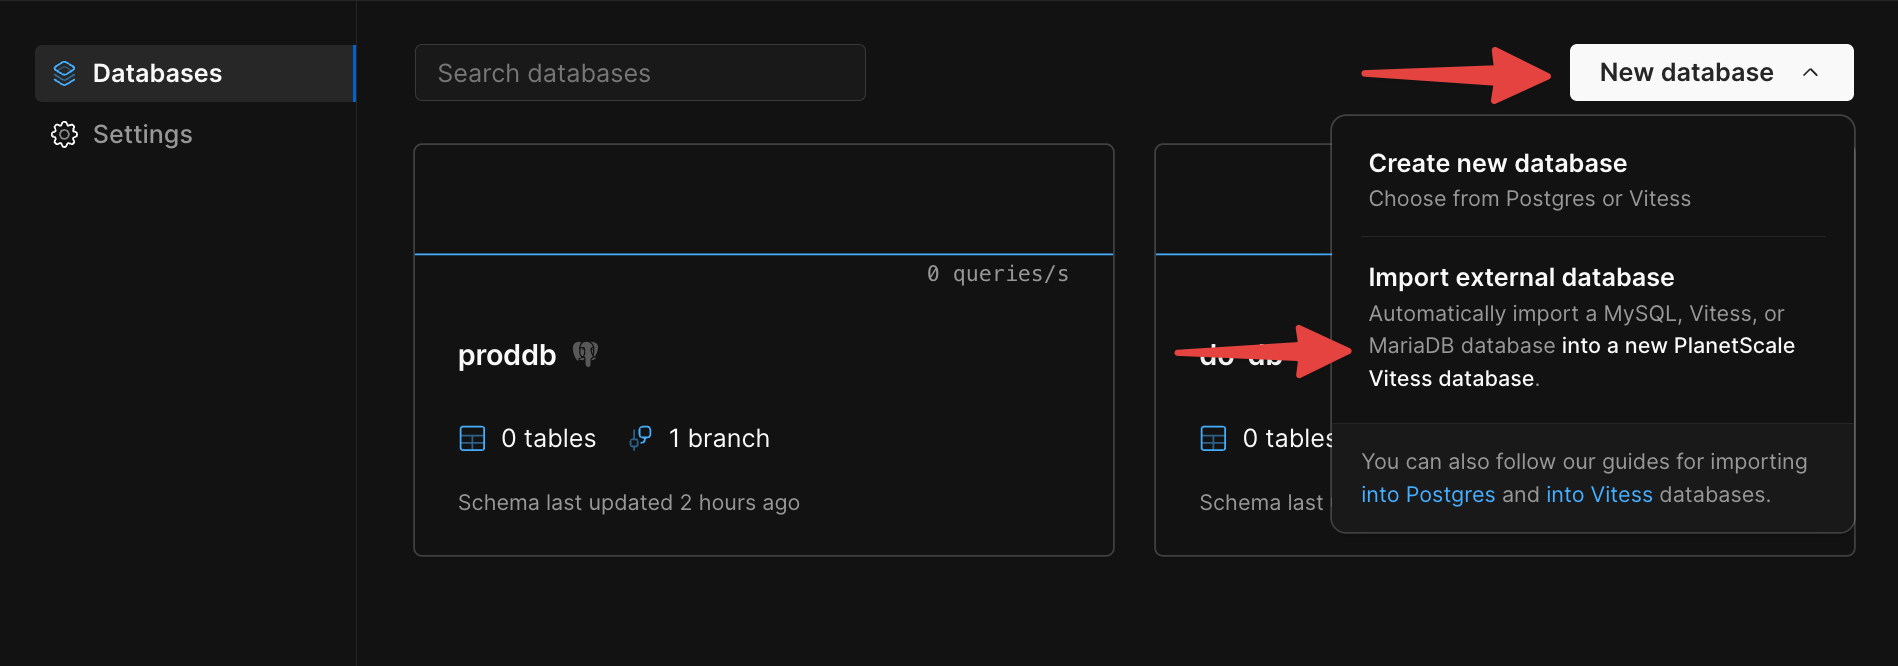Click the proddb query graph area
Screen dimensions: 1898x666
click(x=764, y=200)
